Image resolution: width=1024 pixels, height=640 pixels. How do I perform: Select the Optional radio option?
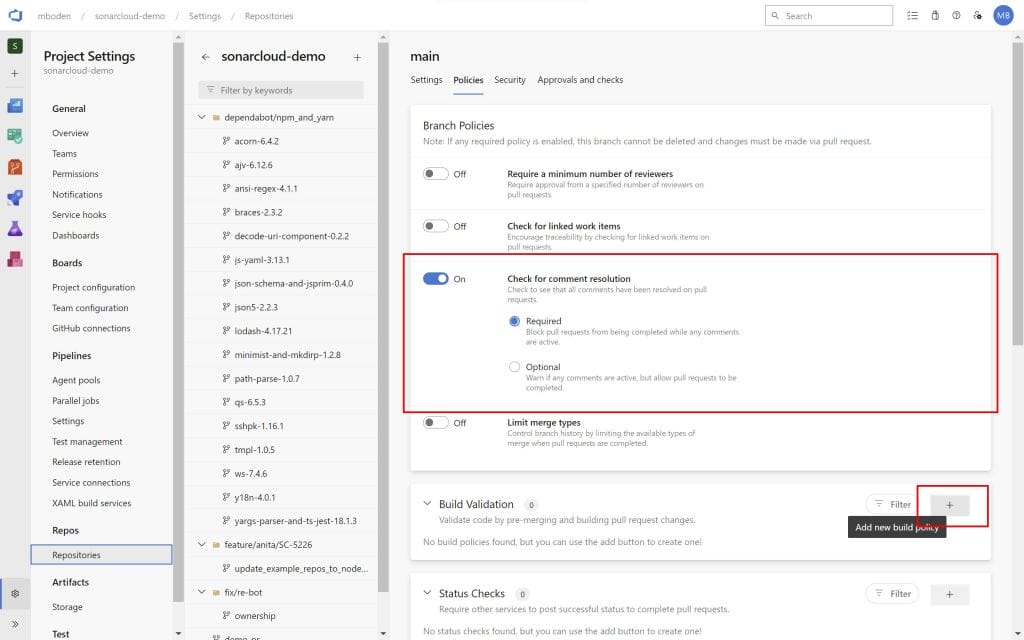(515, 367)
